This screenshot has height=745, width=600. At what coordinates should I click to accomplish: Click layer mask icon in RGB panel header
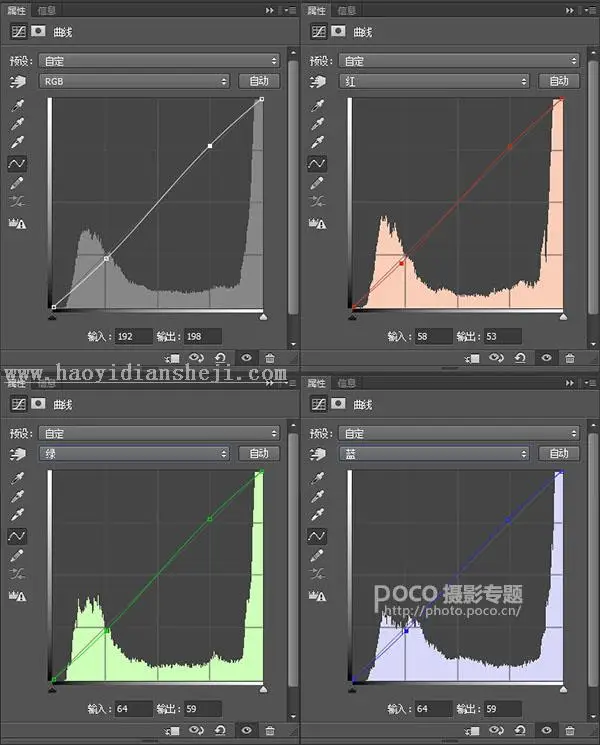[x=38, y=31]
